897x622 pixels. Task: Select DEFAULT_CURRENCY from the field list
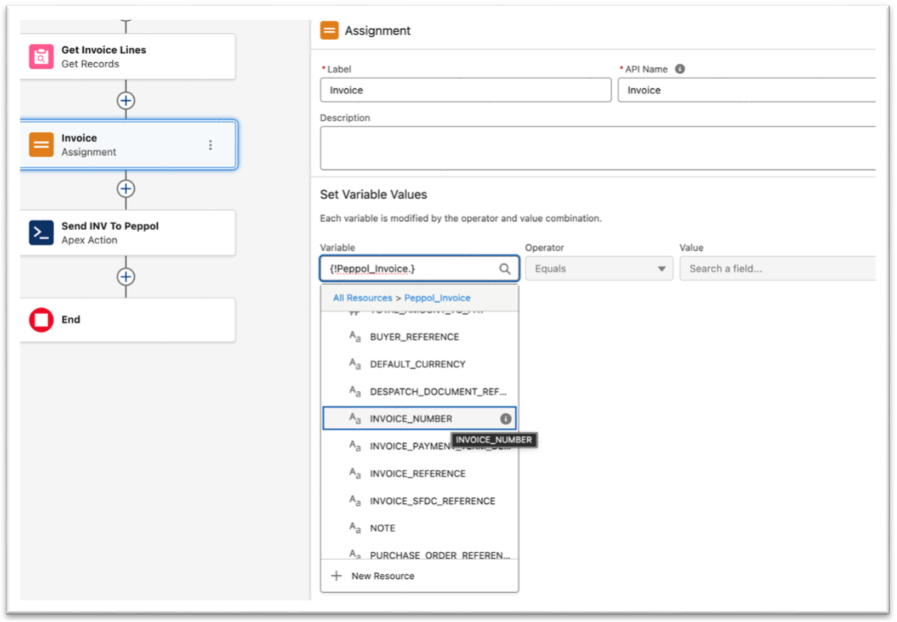[x=417, y=364]
